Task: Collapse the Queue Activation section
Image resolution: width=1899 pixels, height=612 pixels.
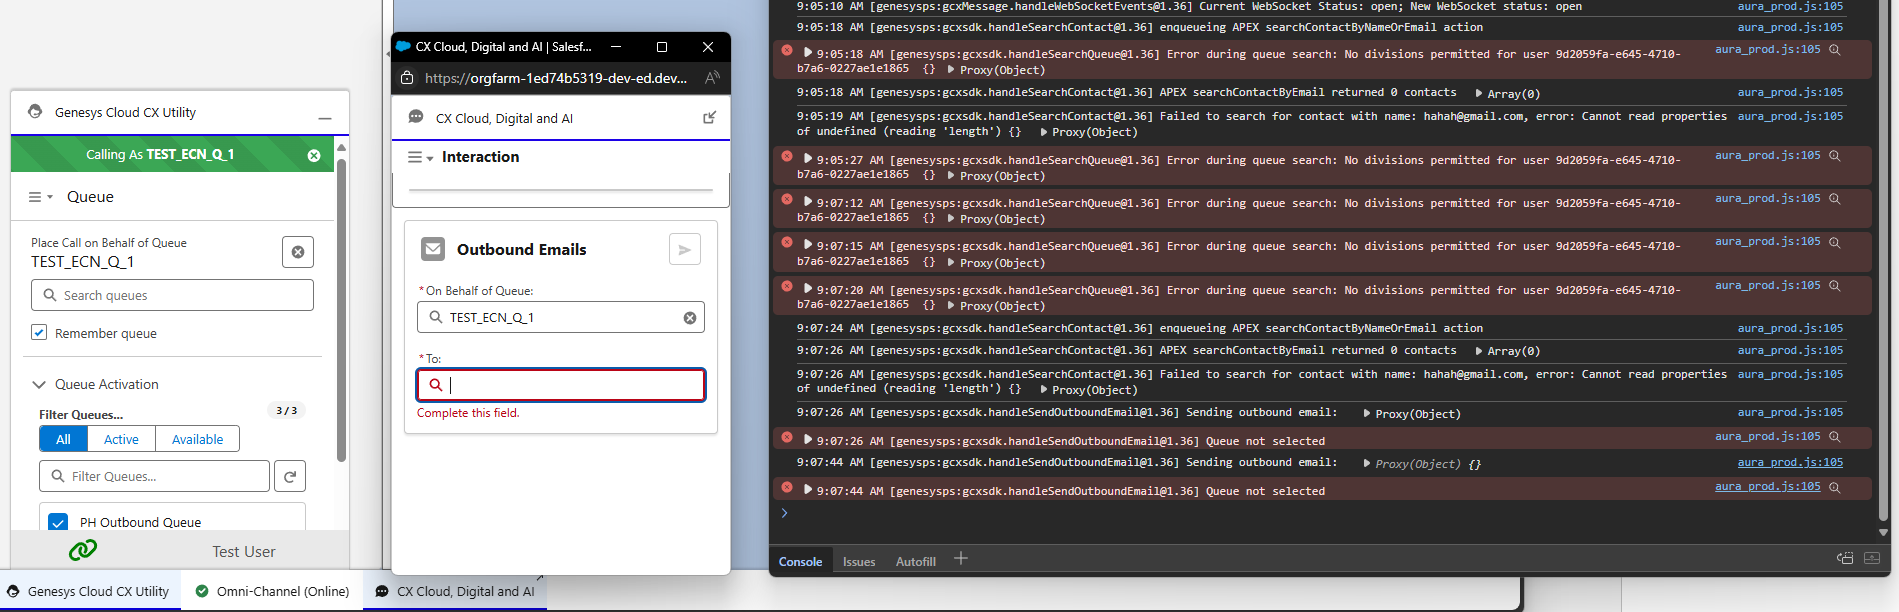Action: pos(39,384)
